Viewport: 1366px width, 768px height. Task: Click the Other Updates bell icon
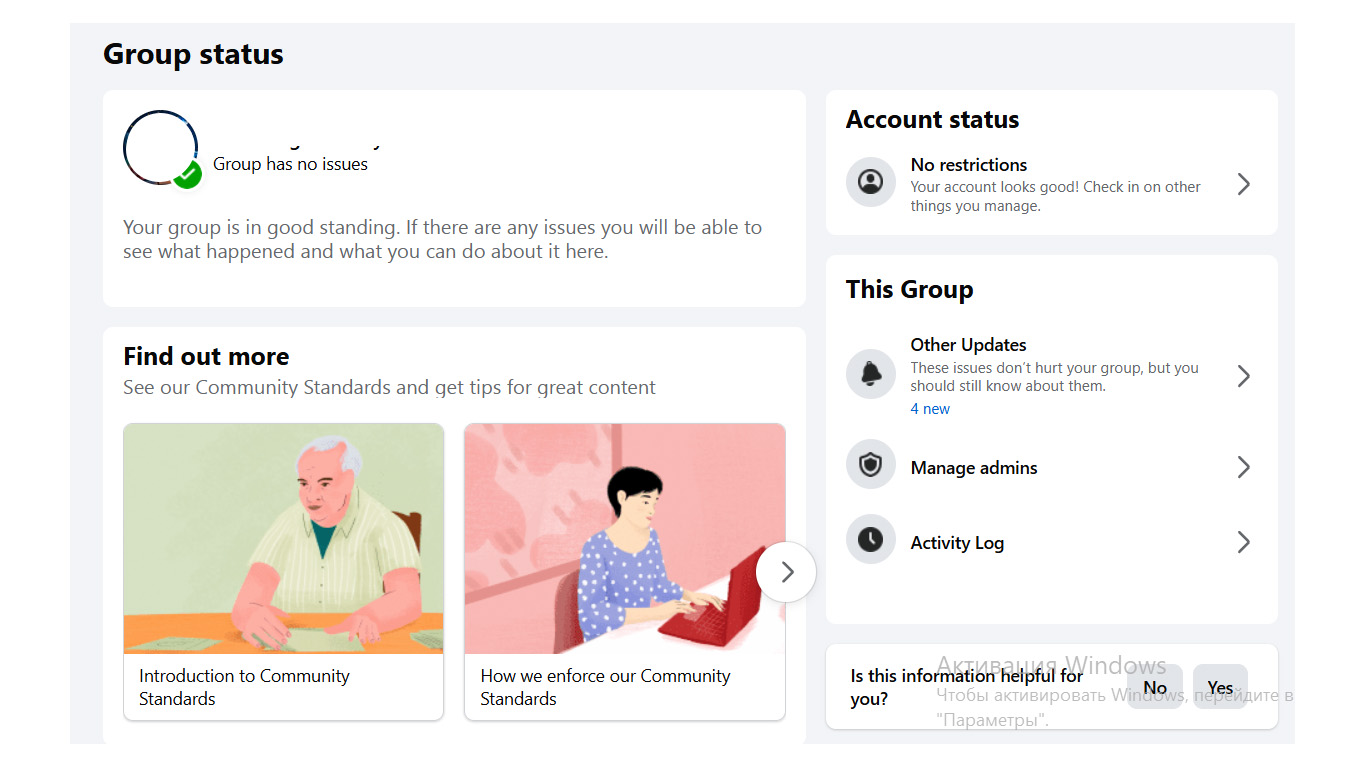871,374
